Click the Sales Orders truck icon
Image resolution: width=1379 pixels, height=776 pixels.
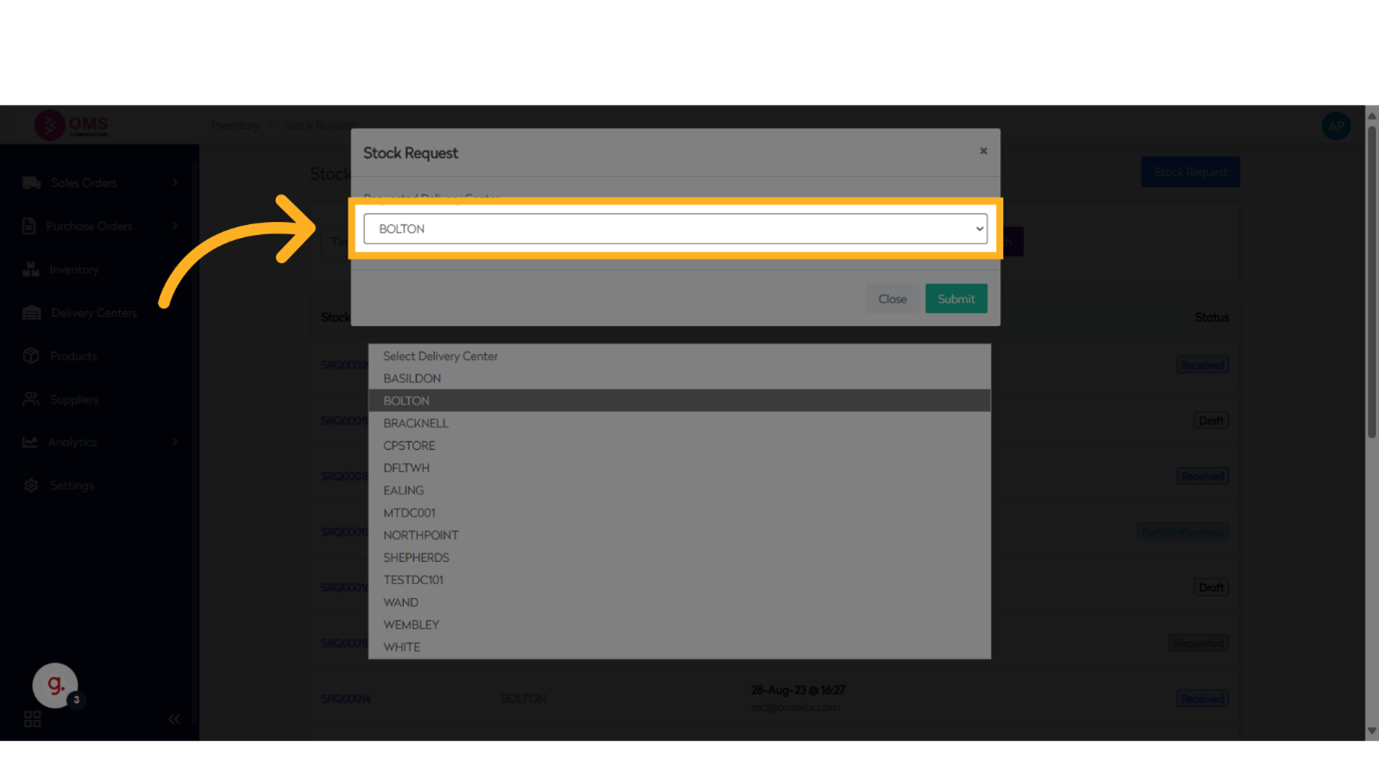[x=32, y=183]
